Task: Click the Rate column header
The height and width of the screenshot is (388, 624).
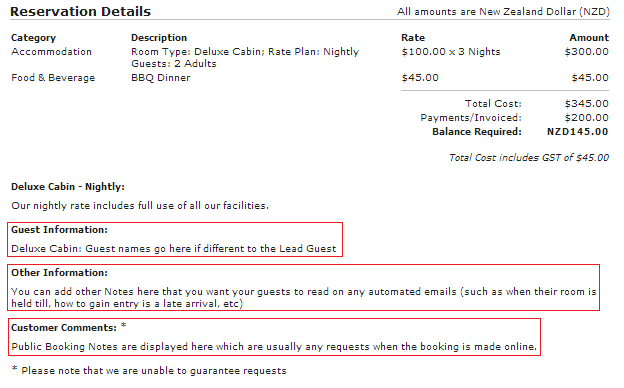Action: tap(413, 38)
